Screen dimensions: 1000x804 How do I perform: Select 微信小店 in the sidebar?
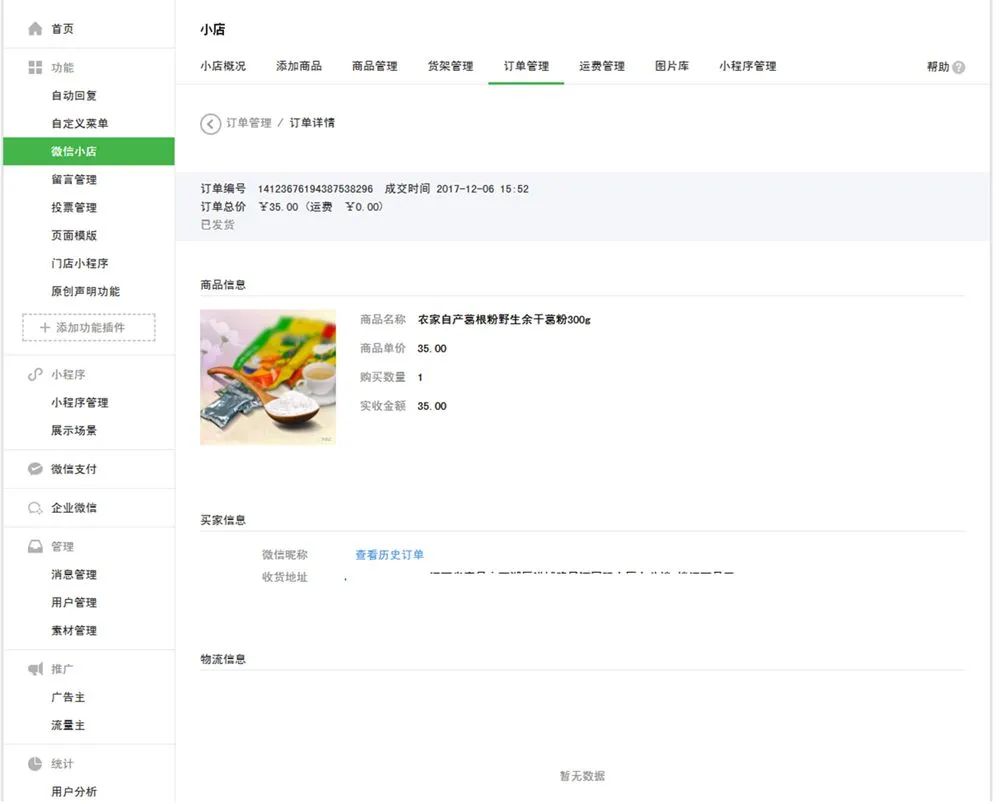click(x=74, y=152)
